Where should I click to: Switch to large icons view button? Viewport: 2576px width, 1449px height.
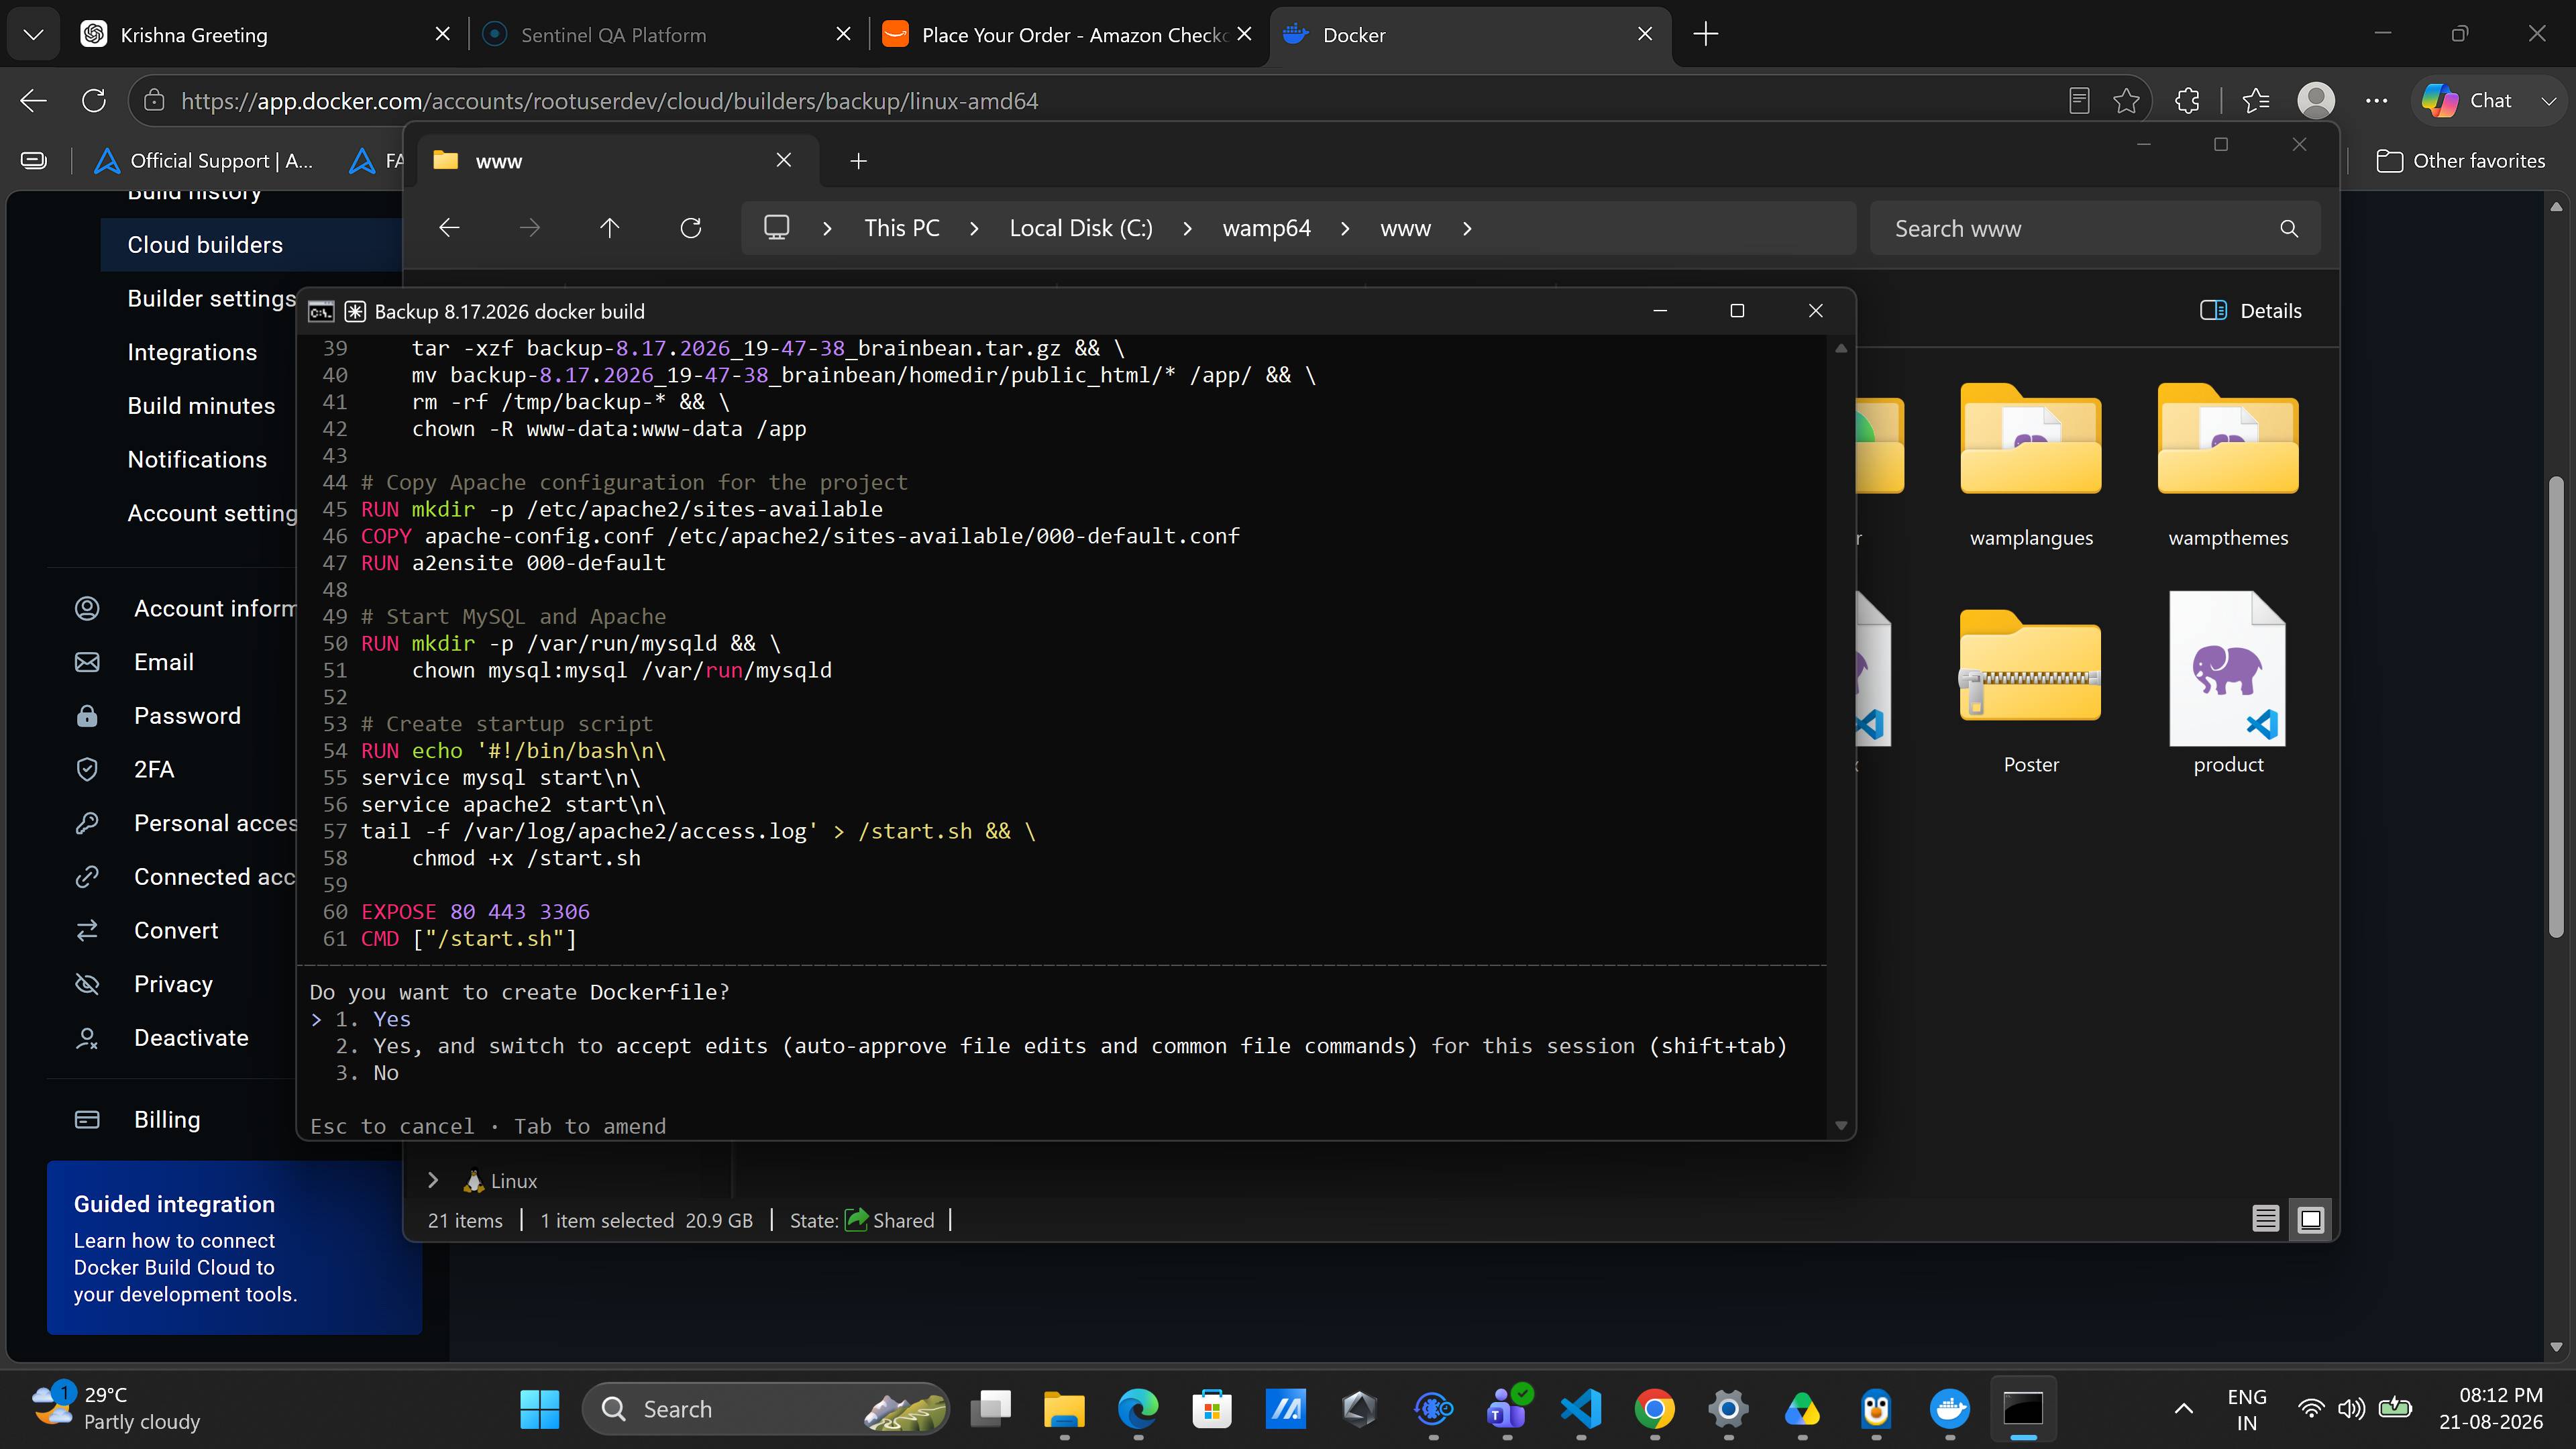pos(2311,1219)
